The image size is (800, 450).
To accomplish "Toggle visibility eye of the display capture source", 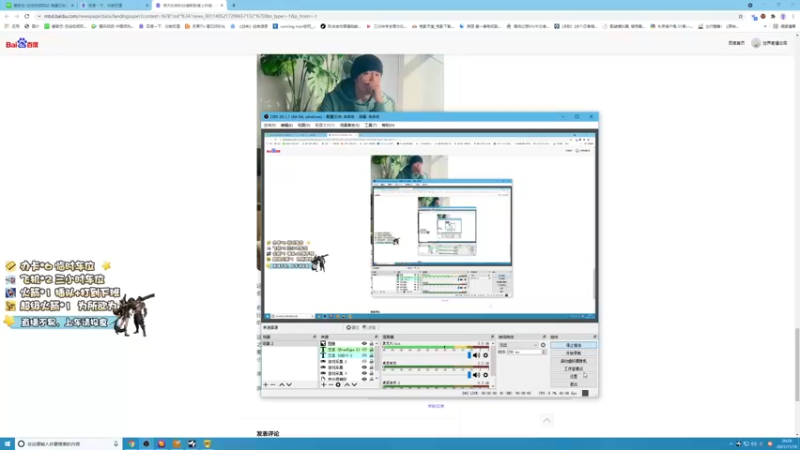I will [364, 379].
